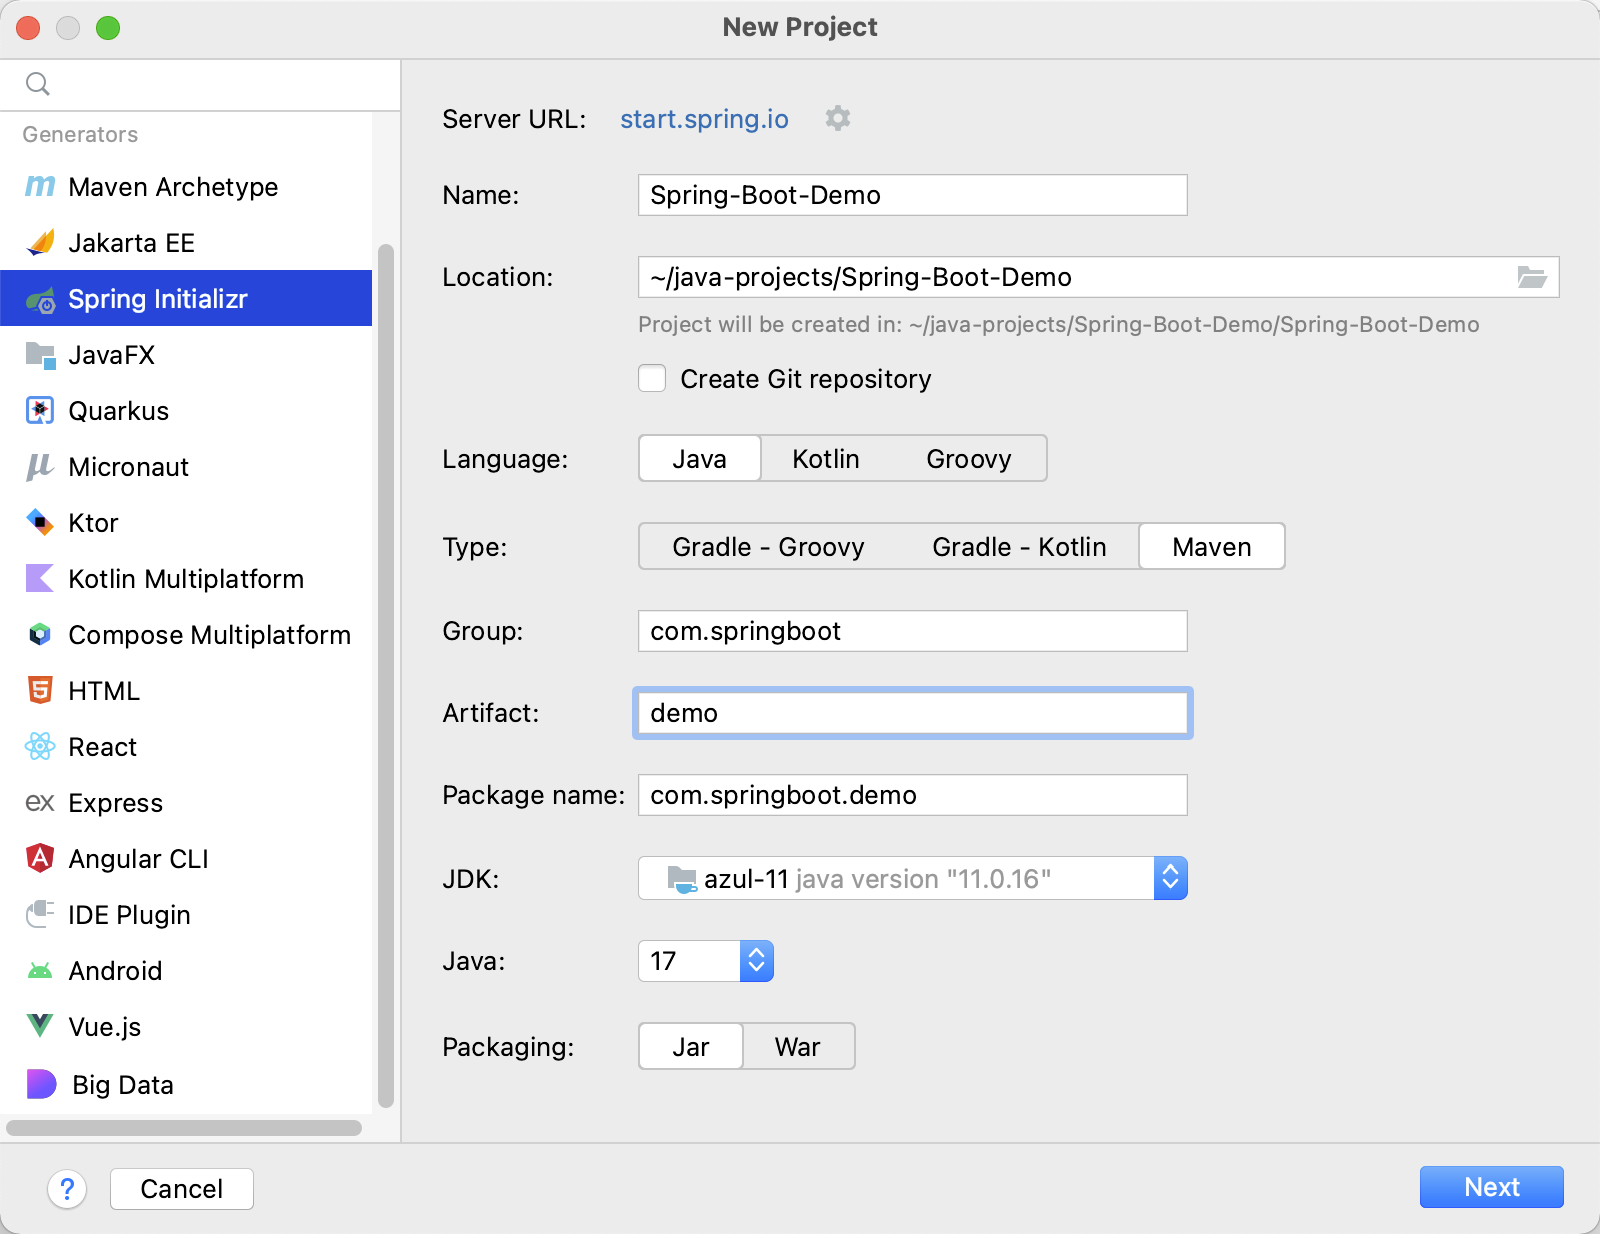Click the generators list vertical scrollbar
This screenshot has width=1600, height=1234.
[386, 676]
